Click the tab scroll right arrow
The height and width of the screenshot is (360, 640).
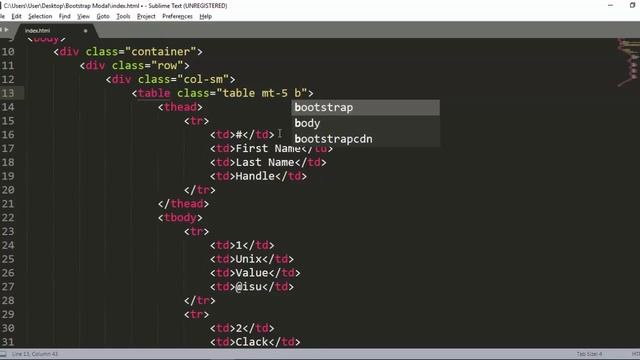tap(7, 30)
